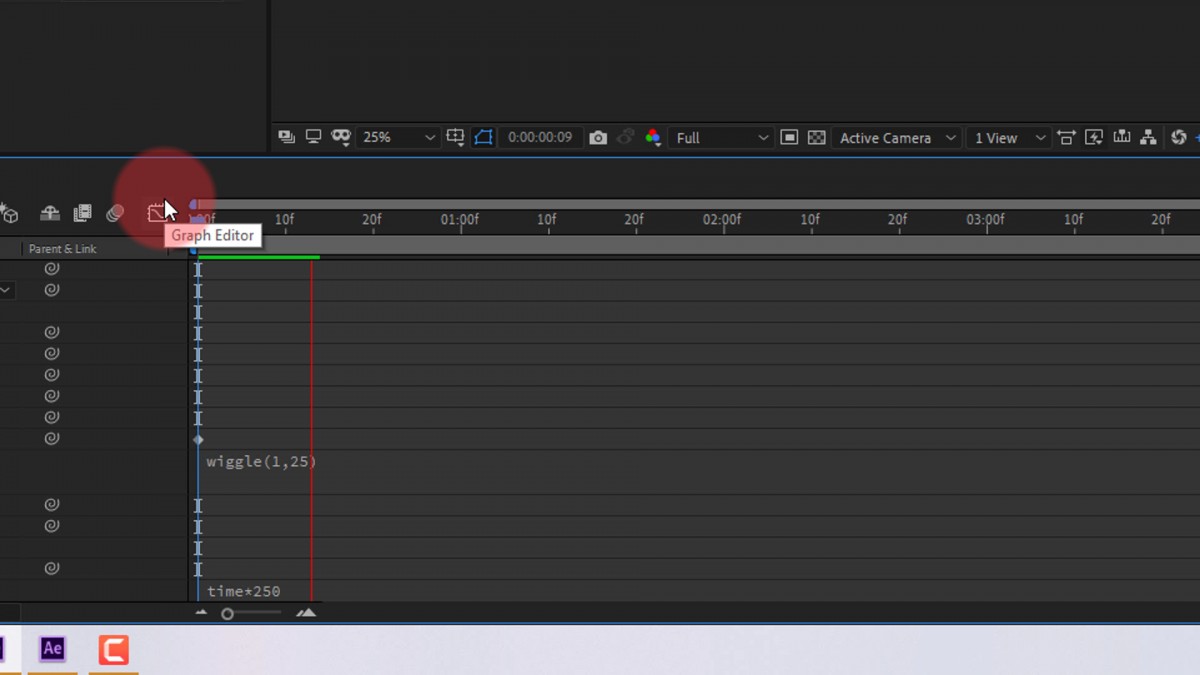
Task: Click the pick whip in the wiggle keyframe row
Action: point(52,438)
